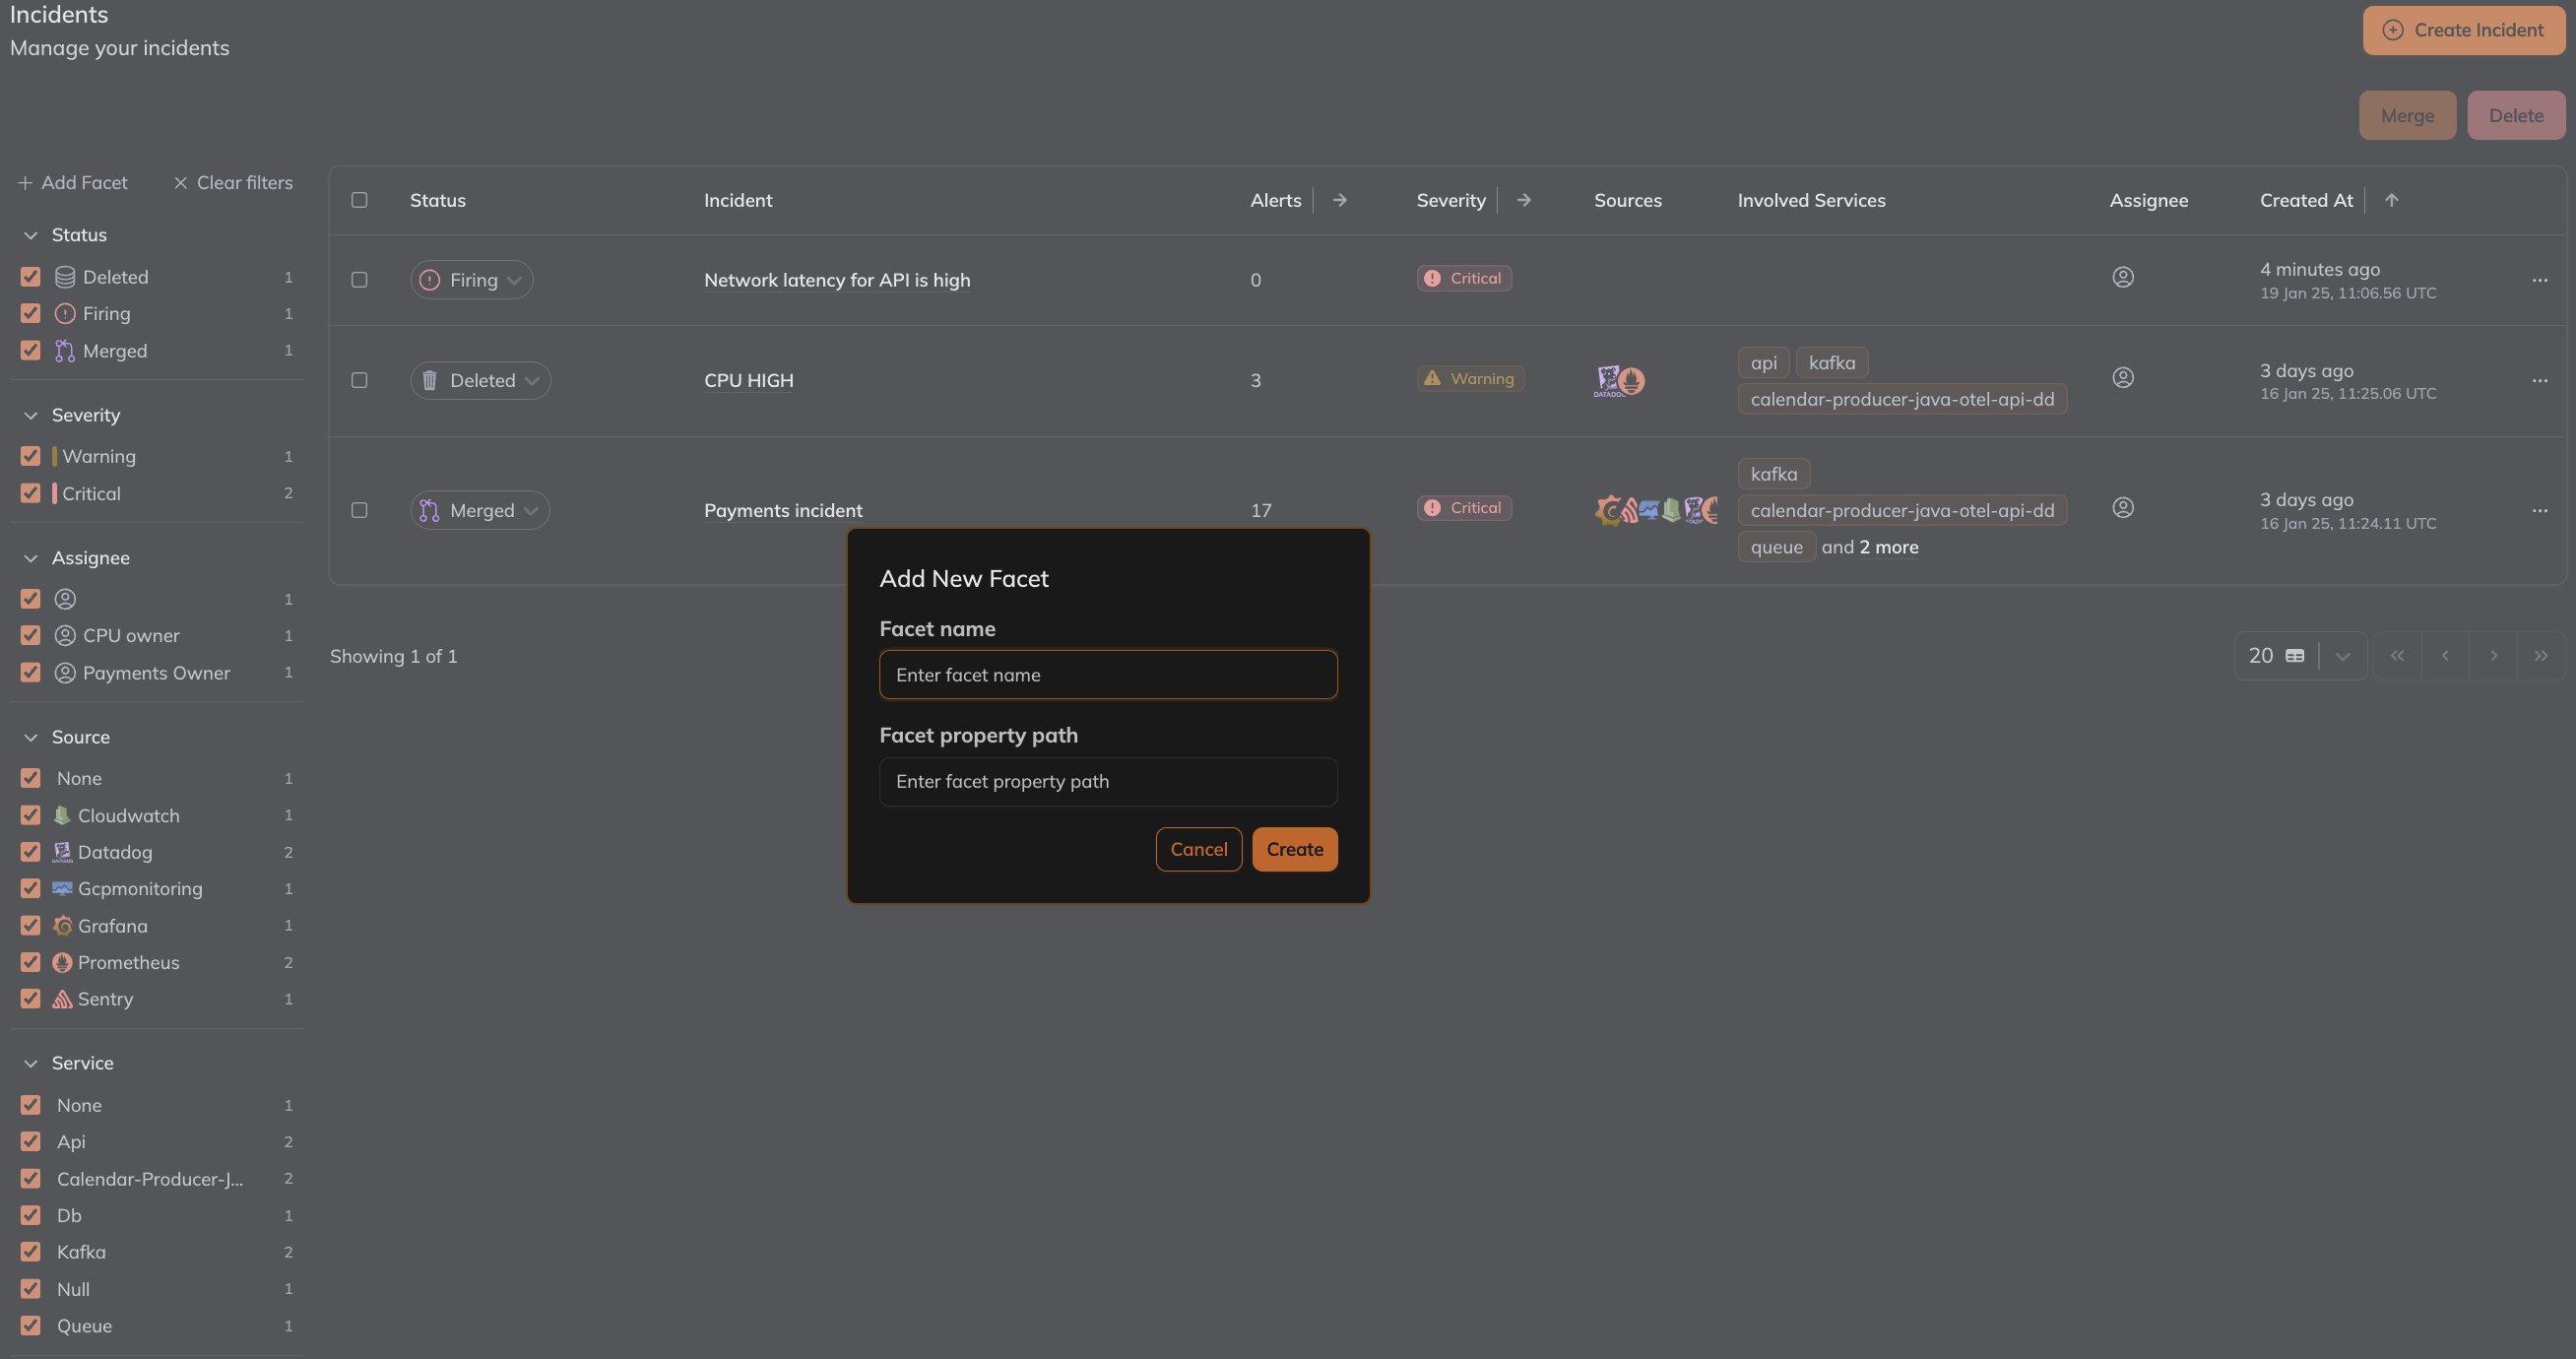Image resolution: width=2576 pixels, height=1359 pixels.
Task: Click the Clear filters X icon
Action: [180, 183]
